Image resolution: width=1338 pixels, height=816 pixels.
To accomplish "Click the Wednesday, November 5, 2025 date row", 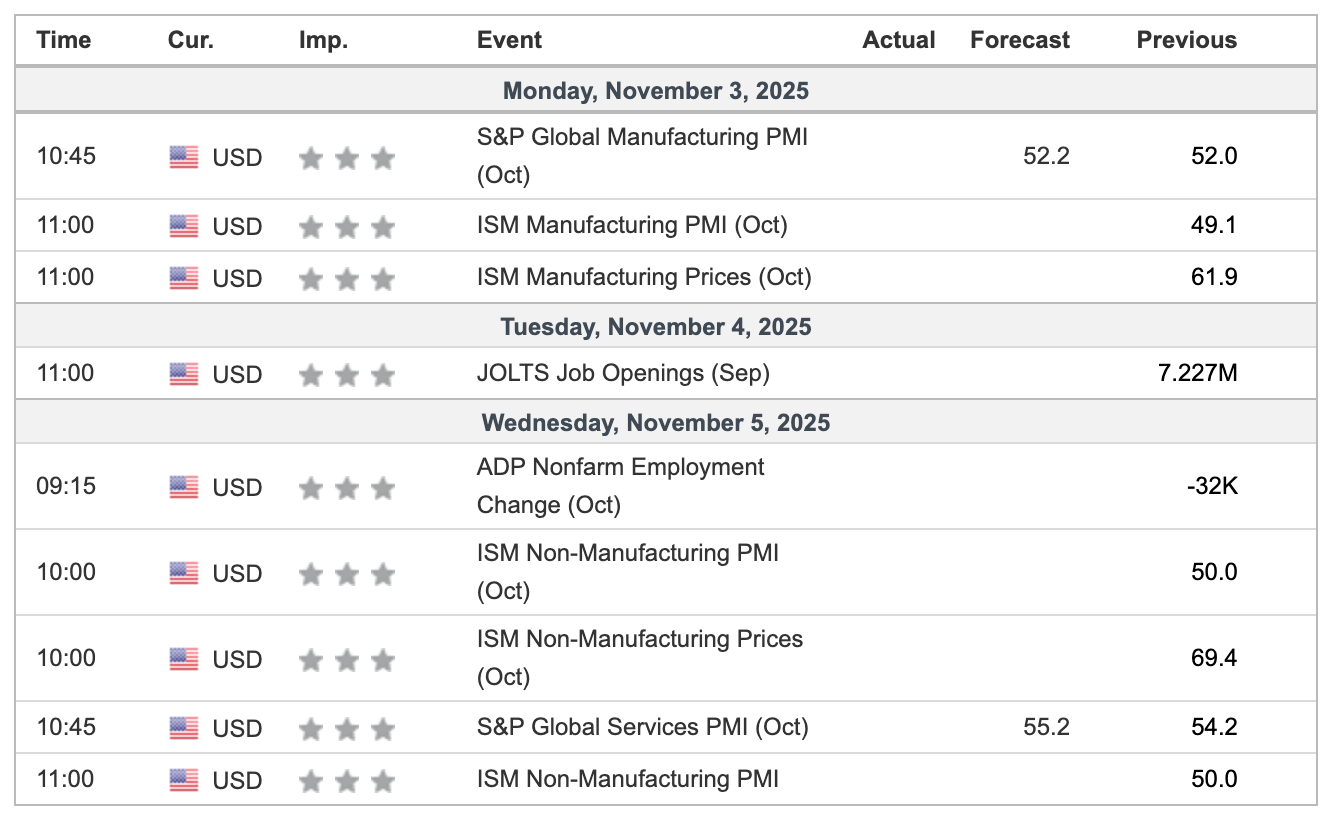I will click(x=655, y=423).
